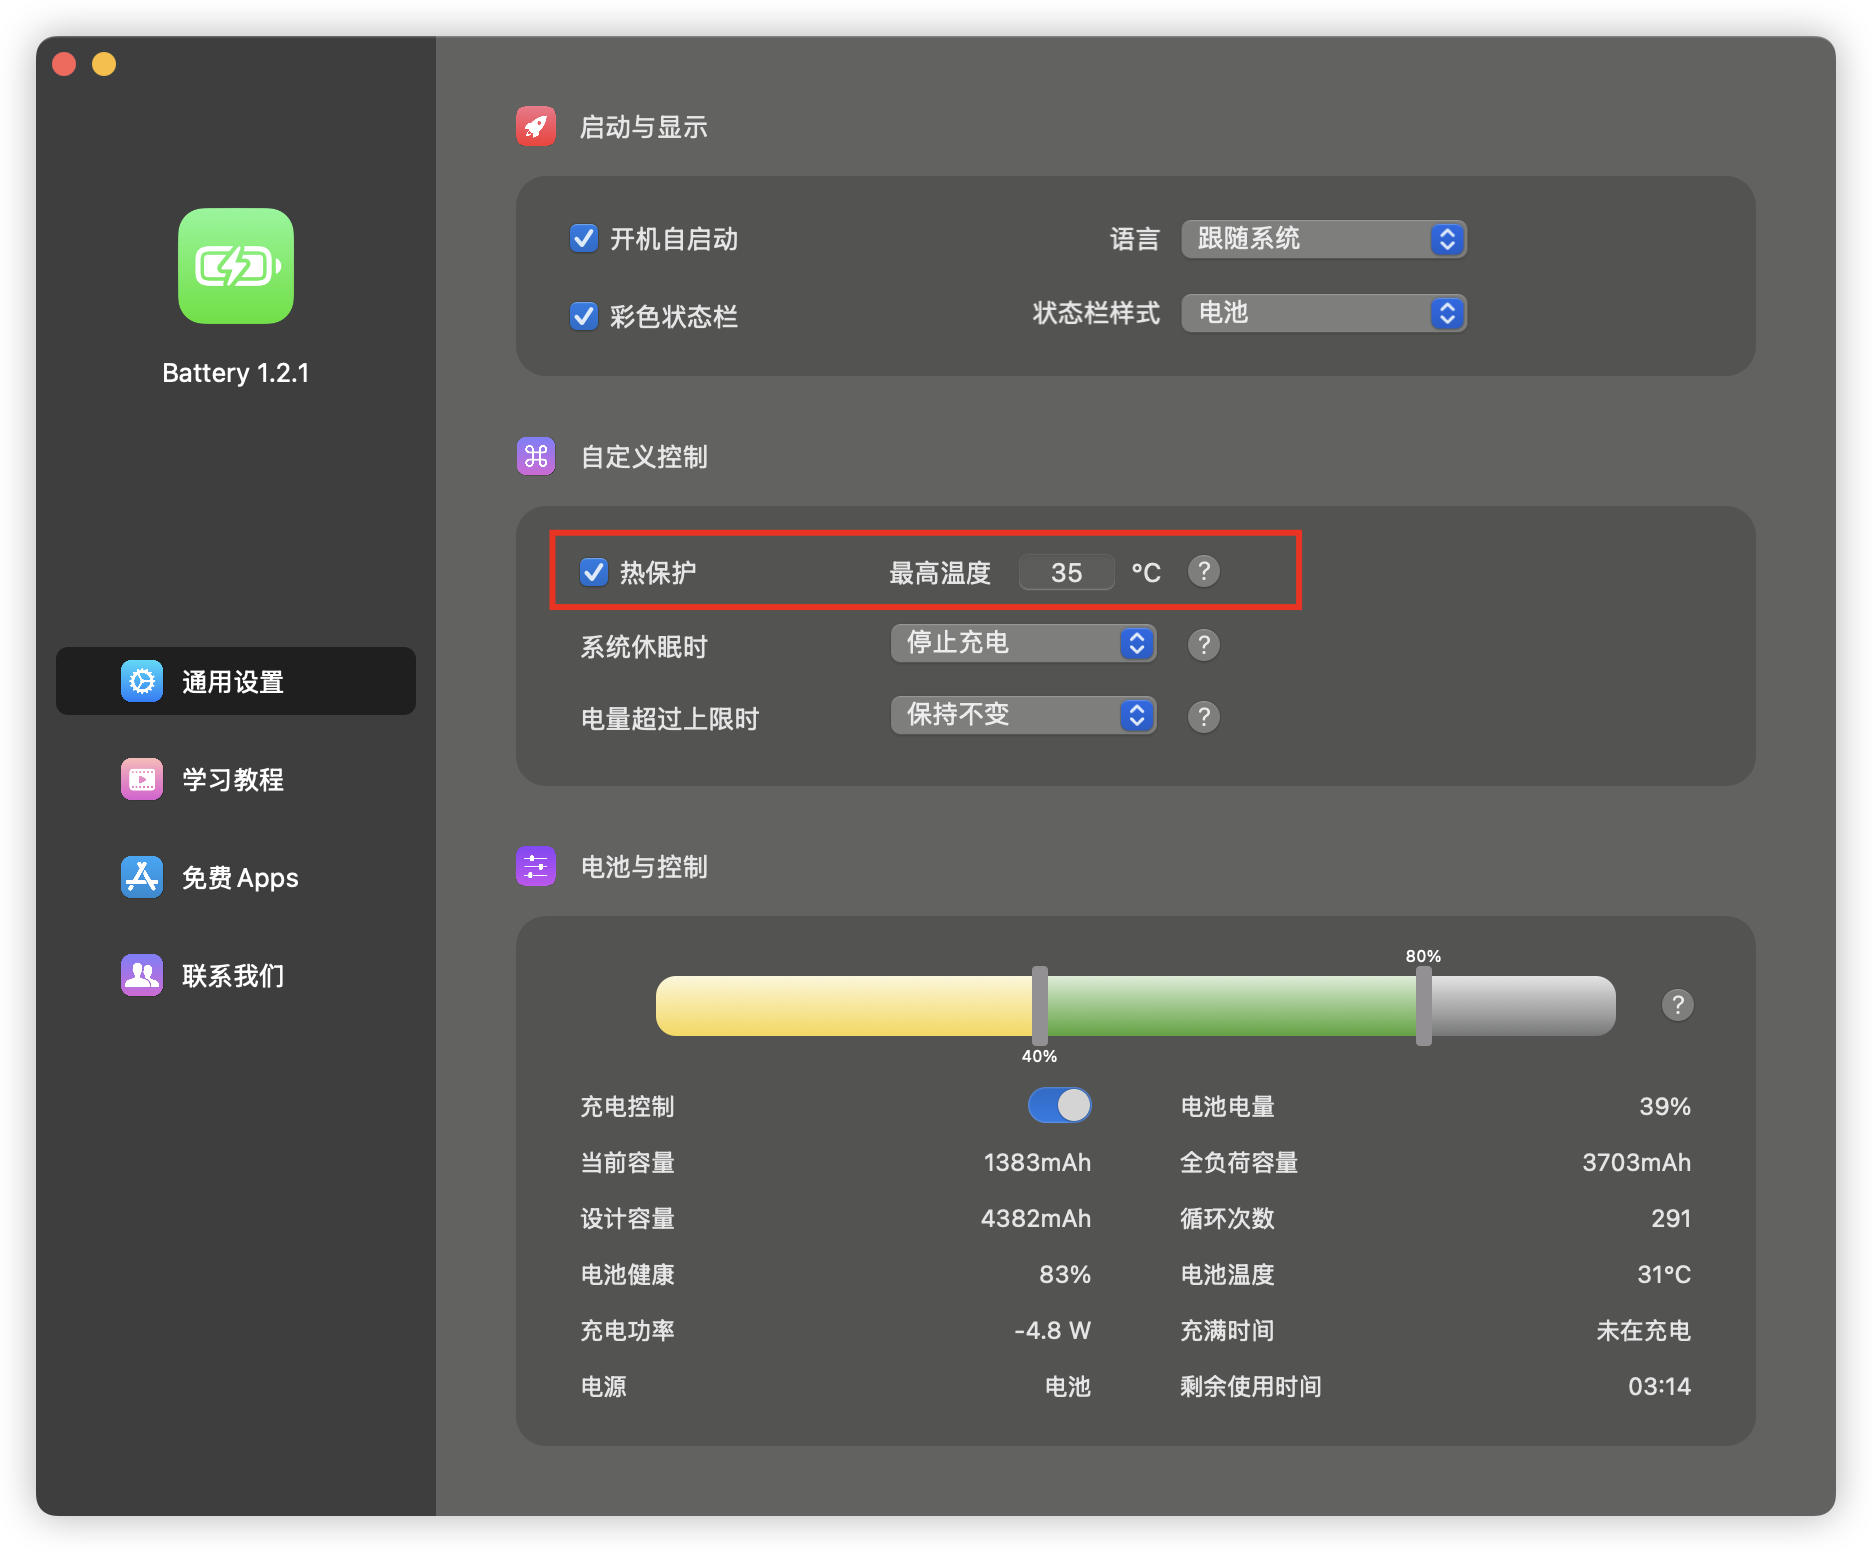Uncheck the 开机自启动 checkbox
This screenshot has width=1872, height=1552.
[x=584, y=239]
